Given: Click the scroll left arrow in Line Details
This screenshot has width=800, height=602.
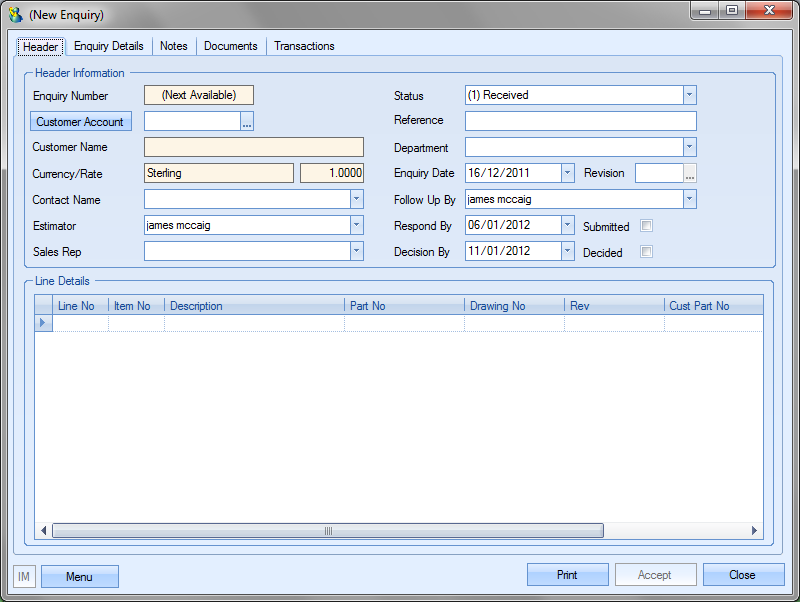Looking at the screenshot, I should click(x=44, y=531).
